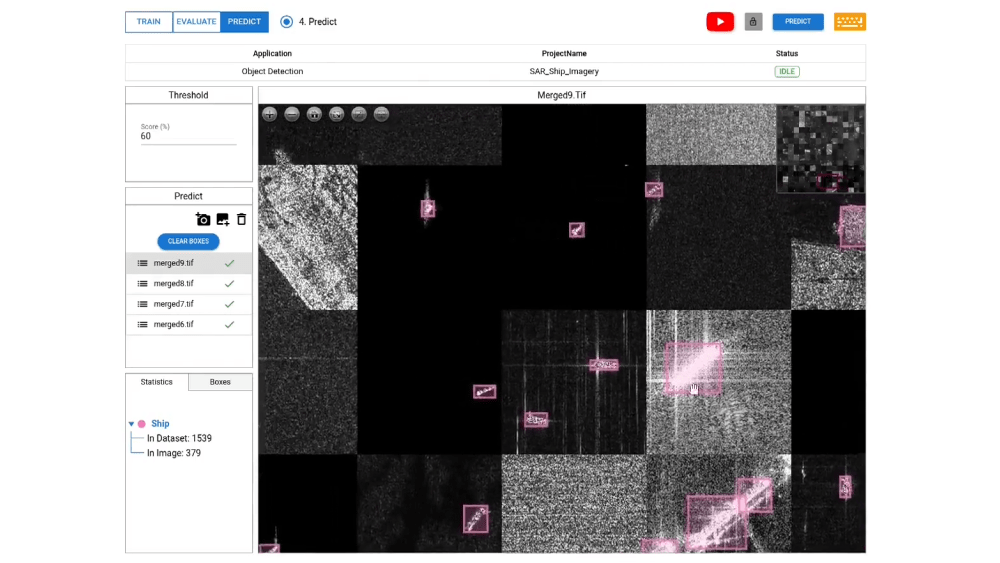Switch to the Evaluate tab

[196, 22]
